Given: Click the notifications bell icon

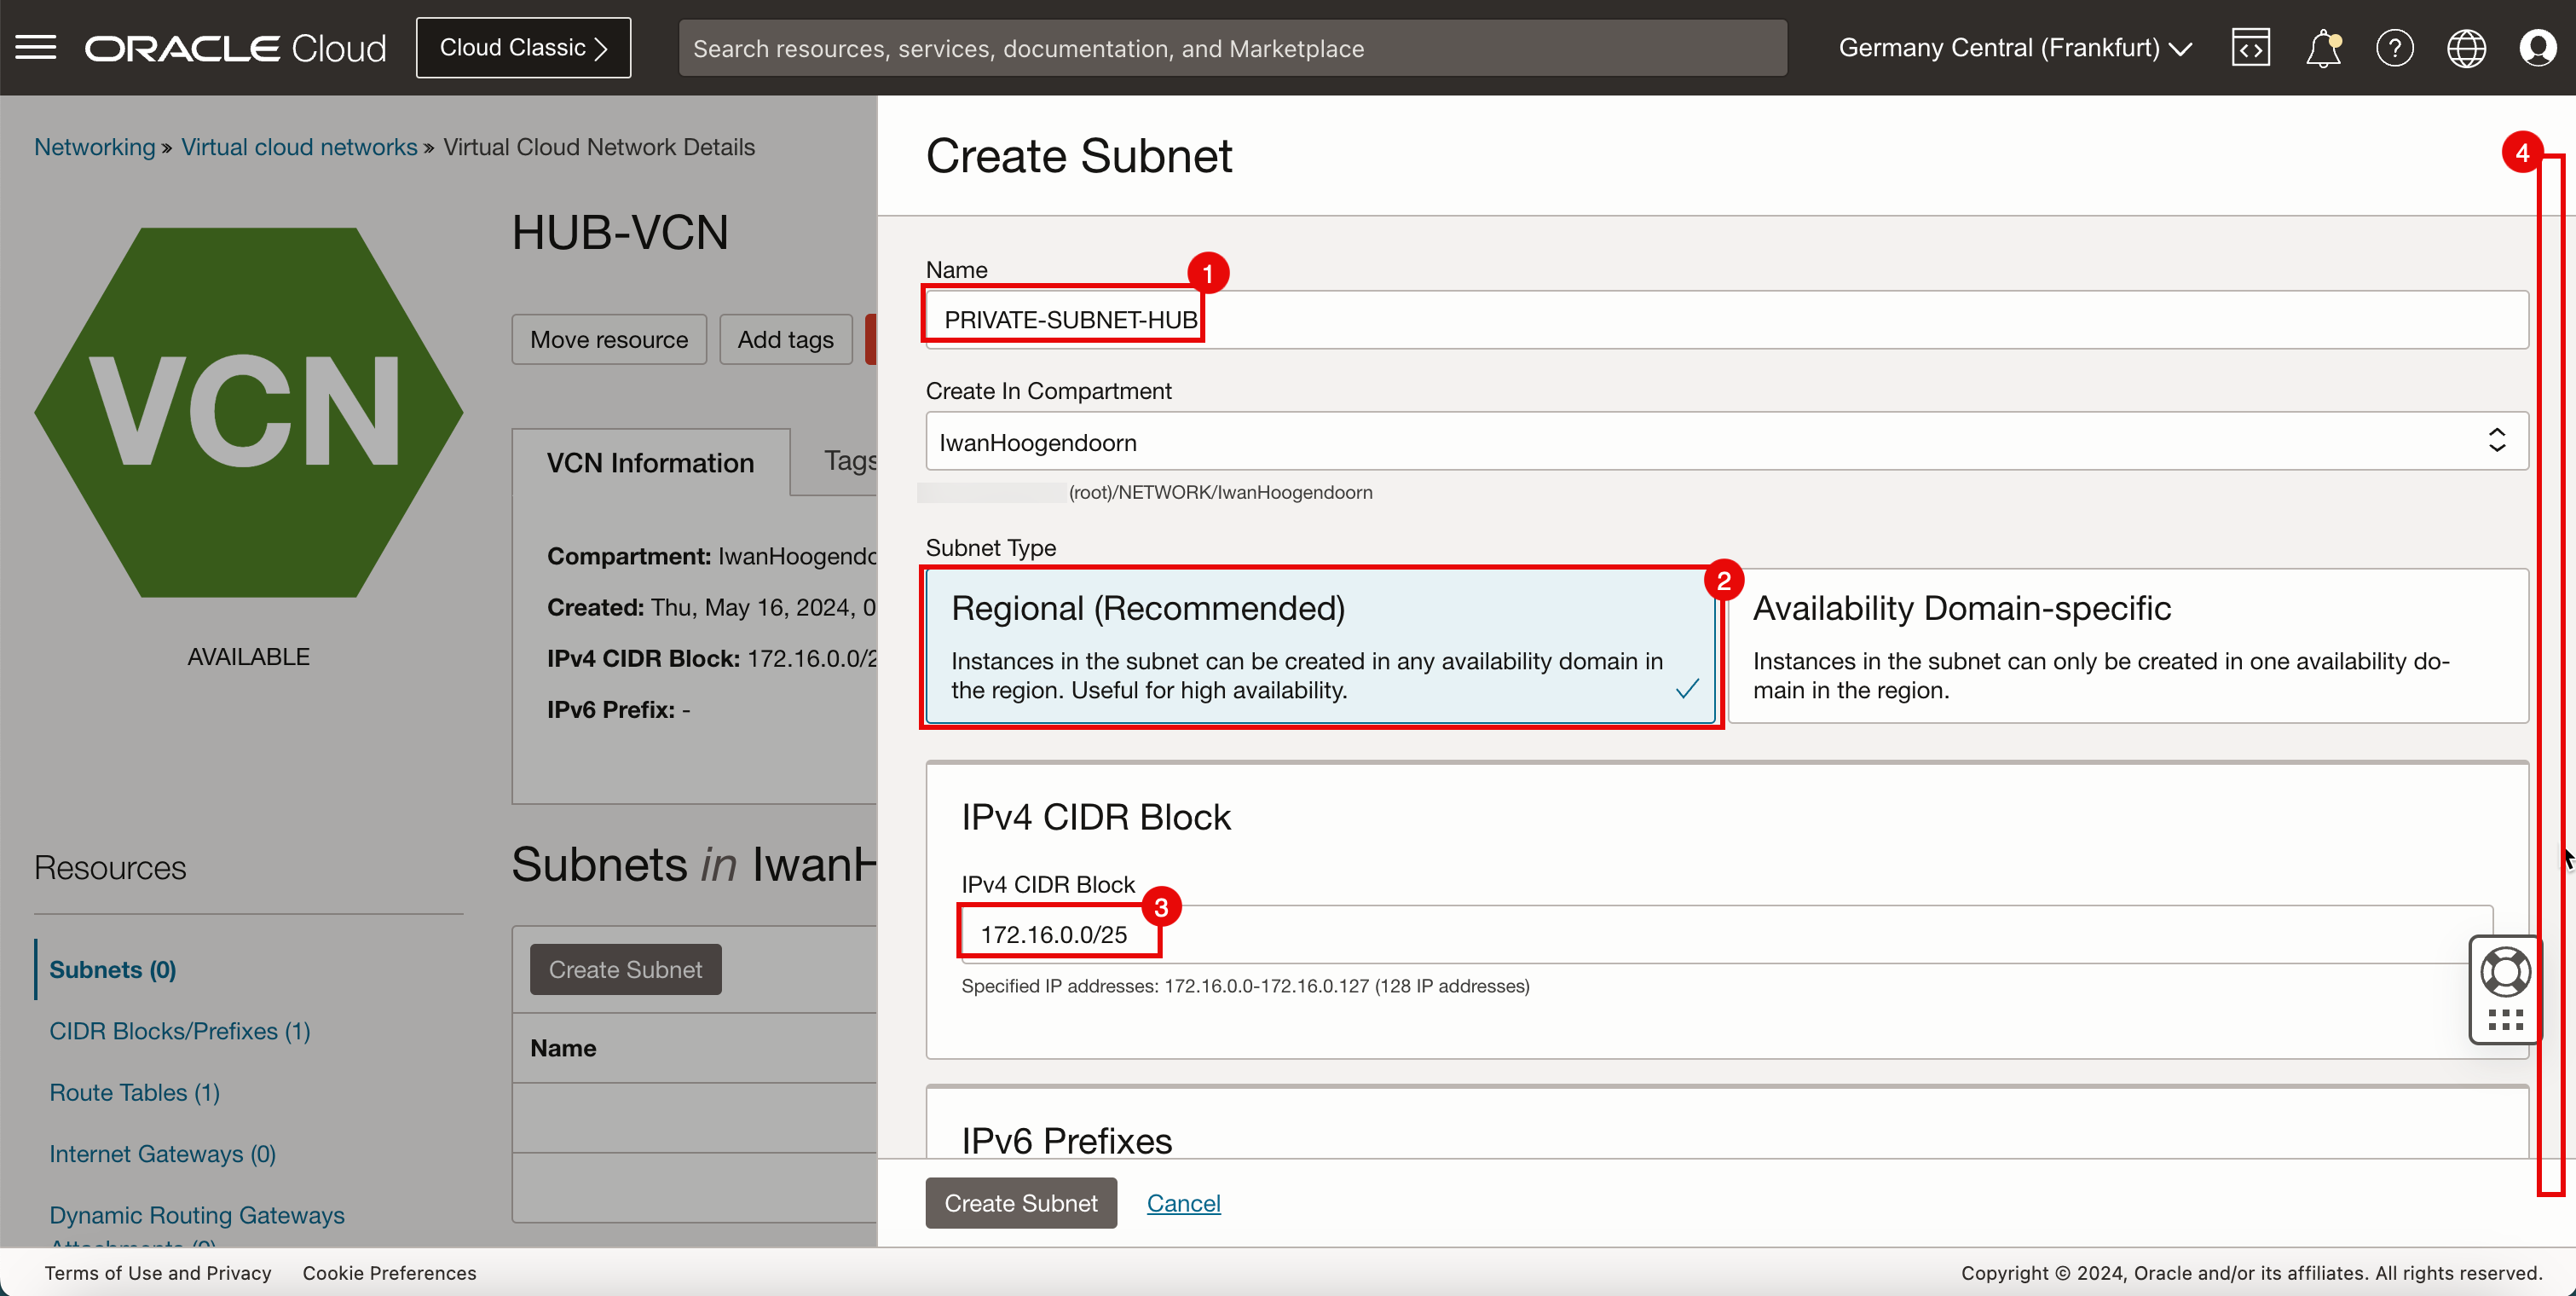Looking at the screenshot, I should (x=2325, y=48).
